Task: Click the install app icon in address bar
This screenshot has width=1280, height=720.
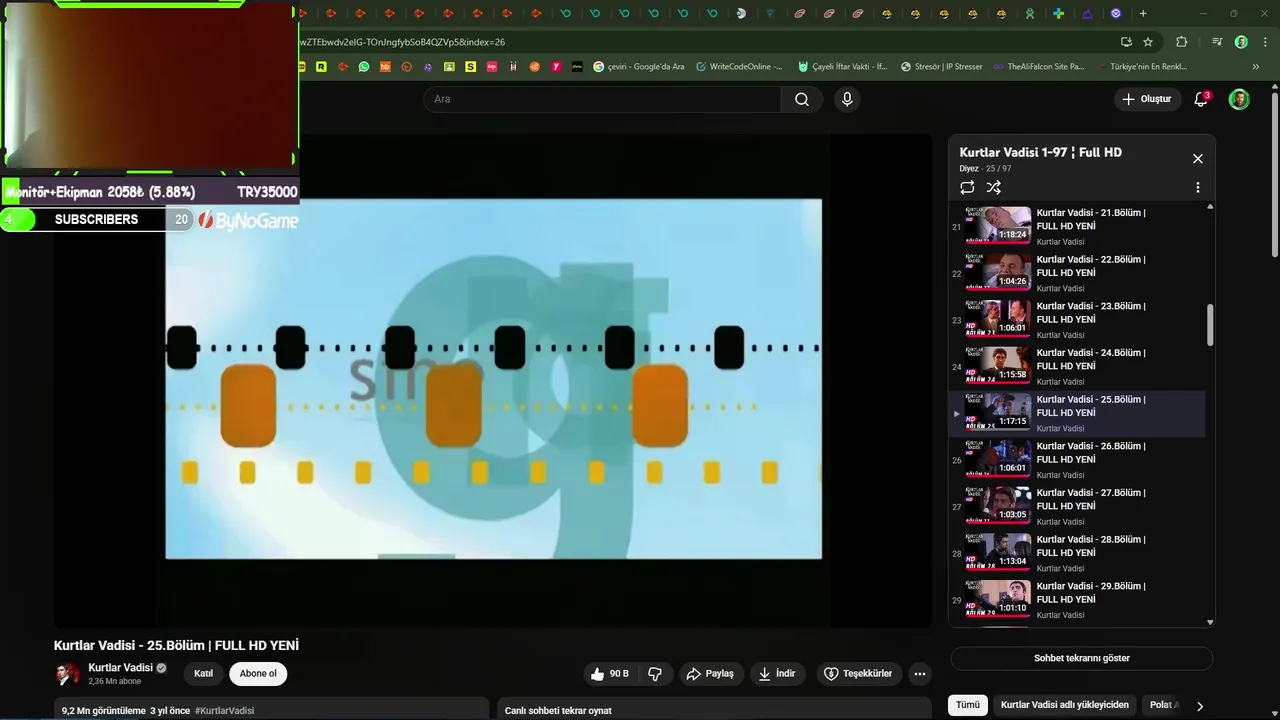Action: click(x=1126, y=42)
